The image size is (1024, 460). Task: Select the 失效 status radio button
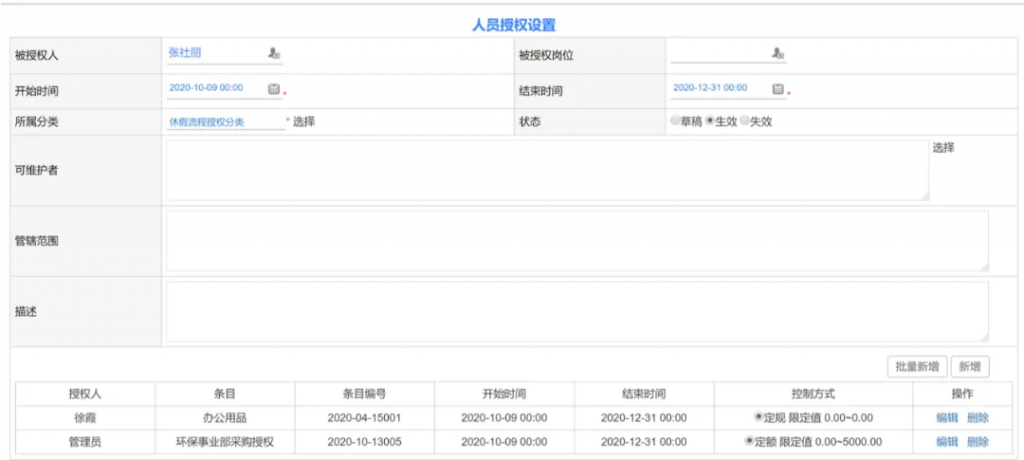tap(744, 122)
